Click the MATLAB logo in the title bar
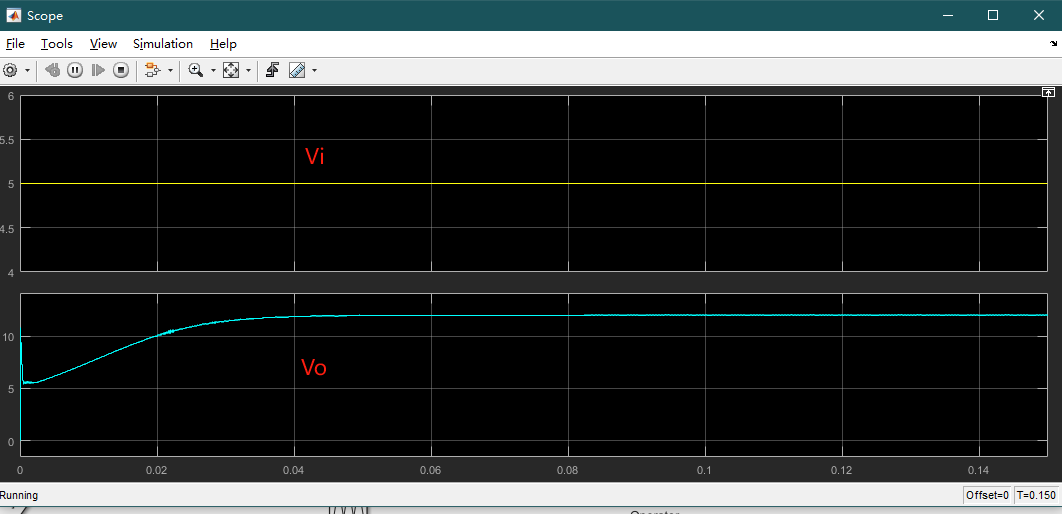Screen dimensions: 1062x514 (14, 15)
